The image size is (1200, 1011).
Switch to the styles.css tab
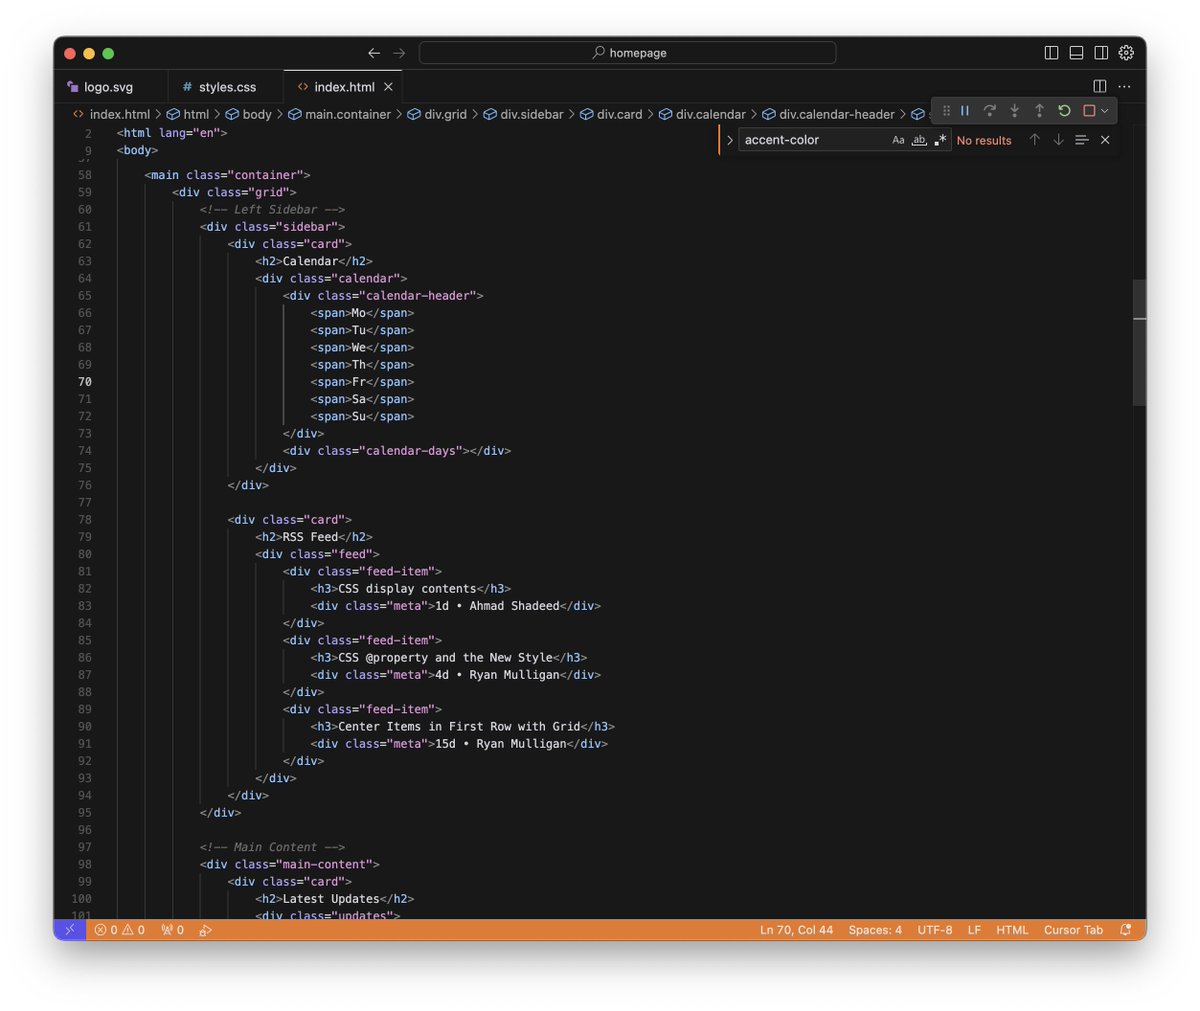coord(225,87)
